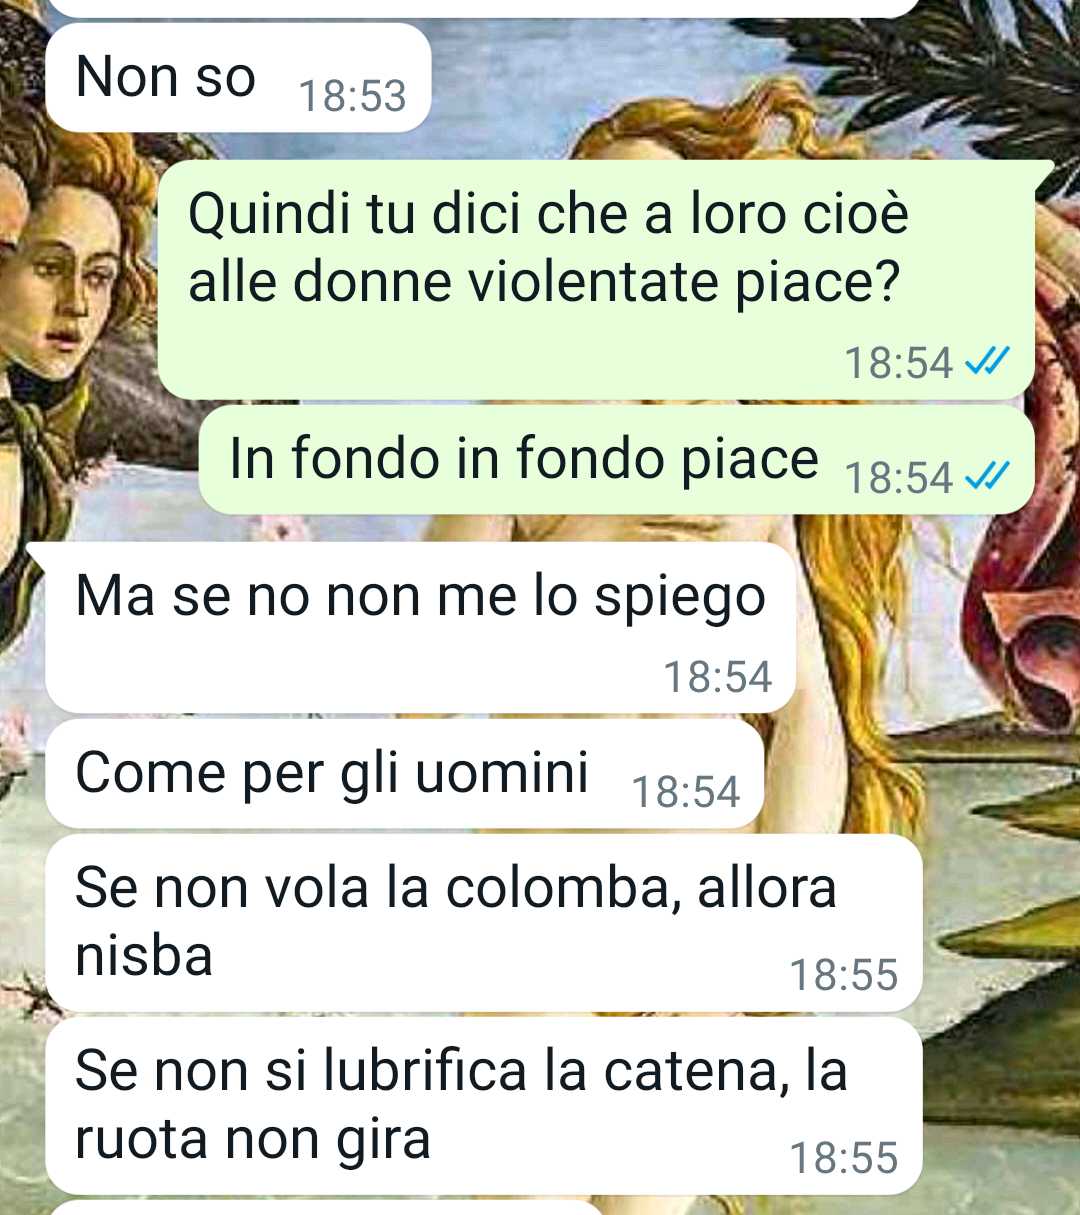
Task: Tap timestamp right of "In fondo in fondo piace"
Action: click(x=899, y=477)
